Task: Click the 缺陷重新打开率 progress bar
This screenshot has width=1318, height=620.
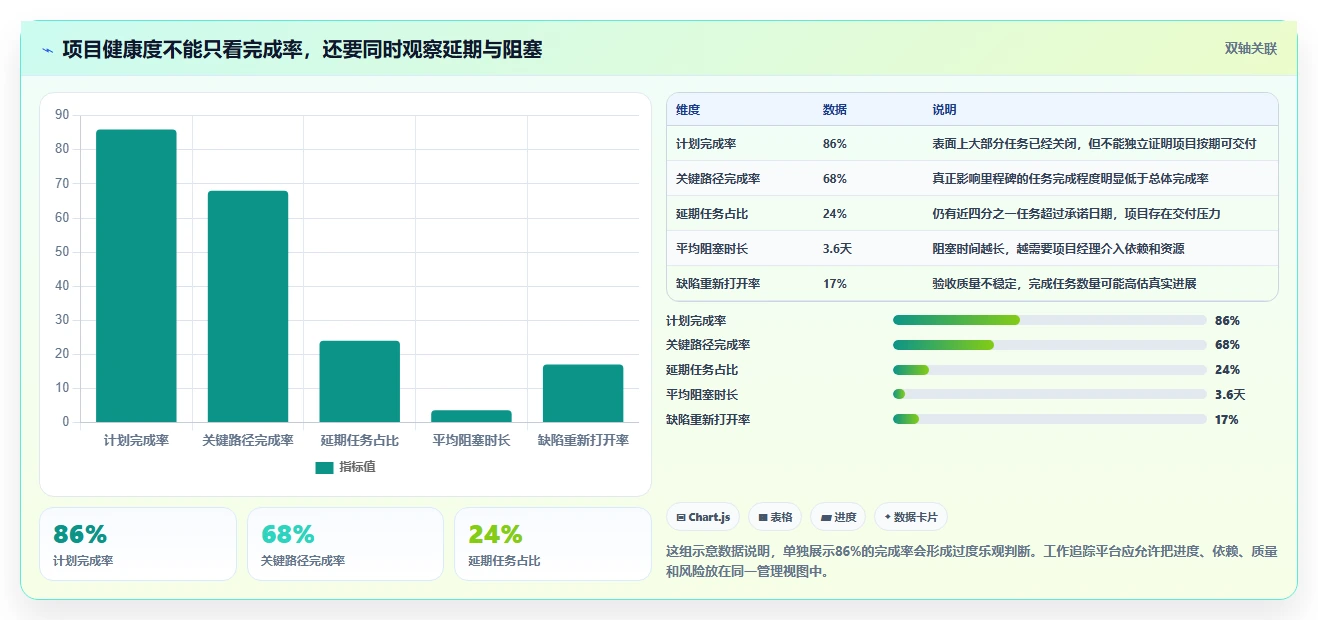Action: [1049, 419]
